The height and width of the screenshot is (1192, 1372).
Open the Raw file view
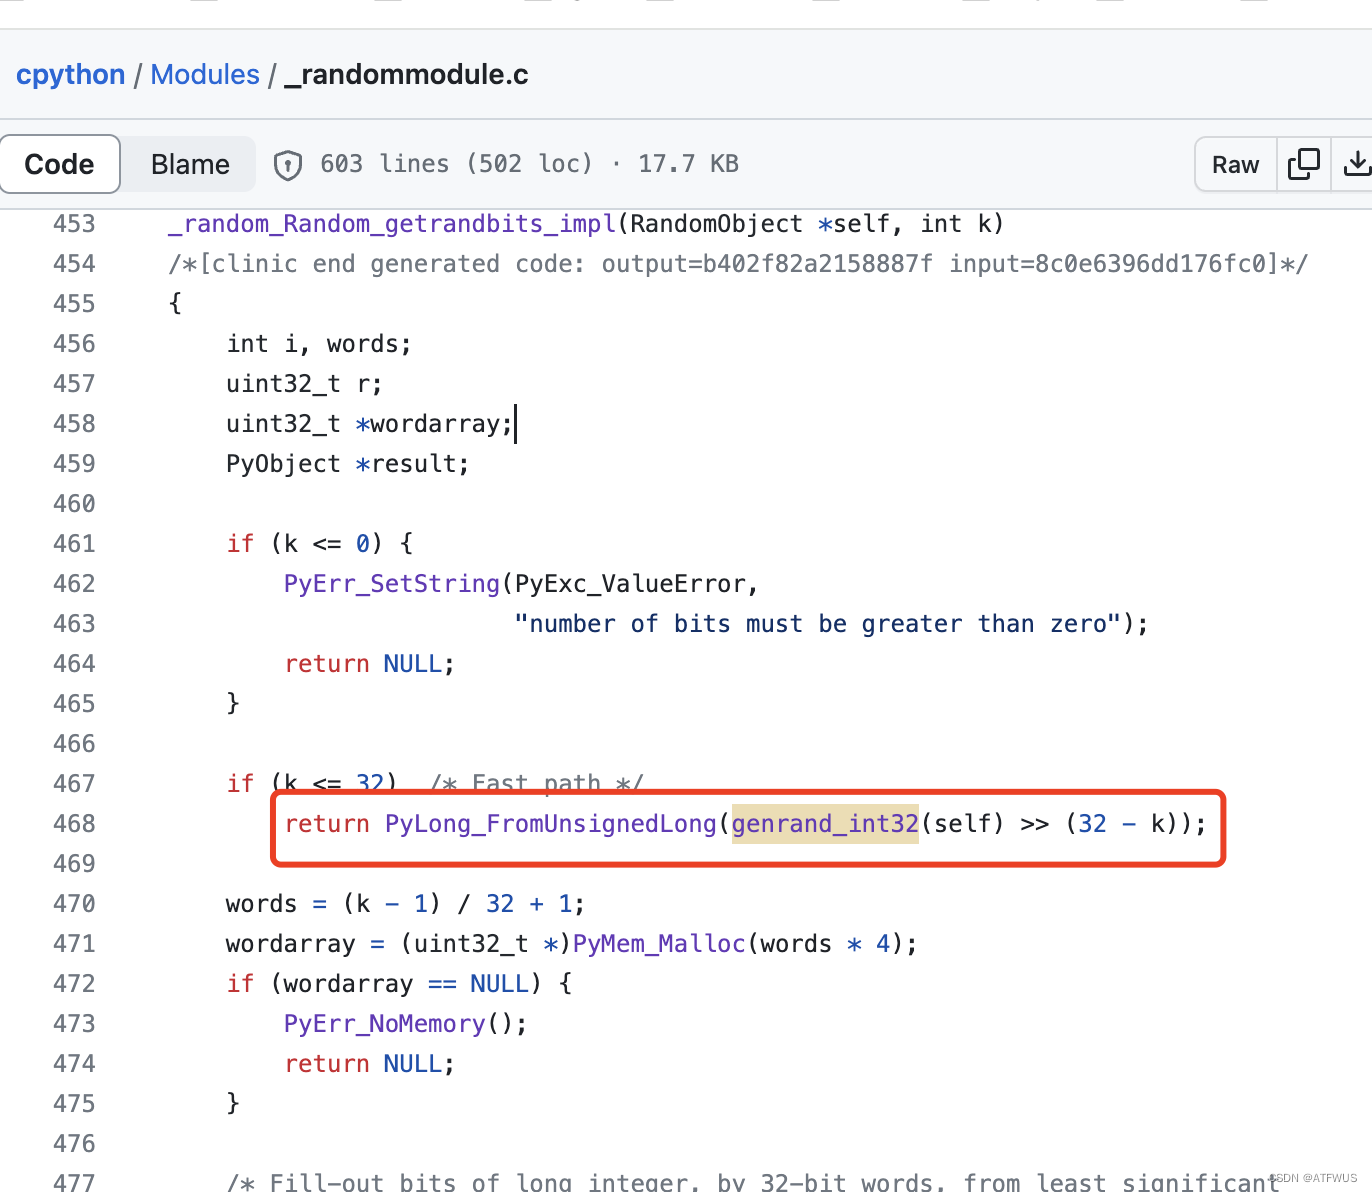pos(1235,165)
